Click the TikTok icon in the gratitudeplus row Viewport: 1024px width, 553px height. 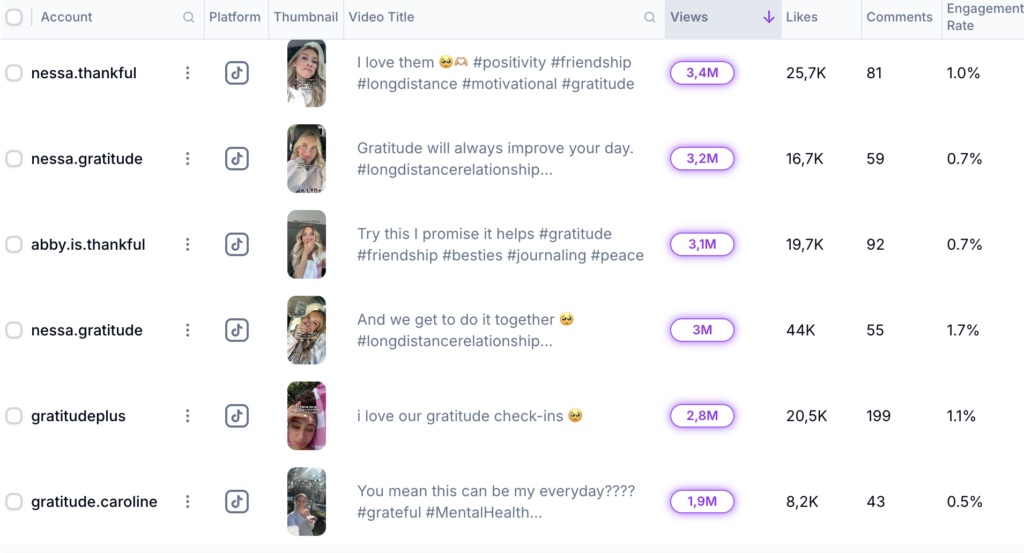[236, 416]
